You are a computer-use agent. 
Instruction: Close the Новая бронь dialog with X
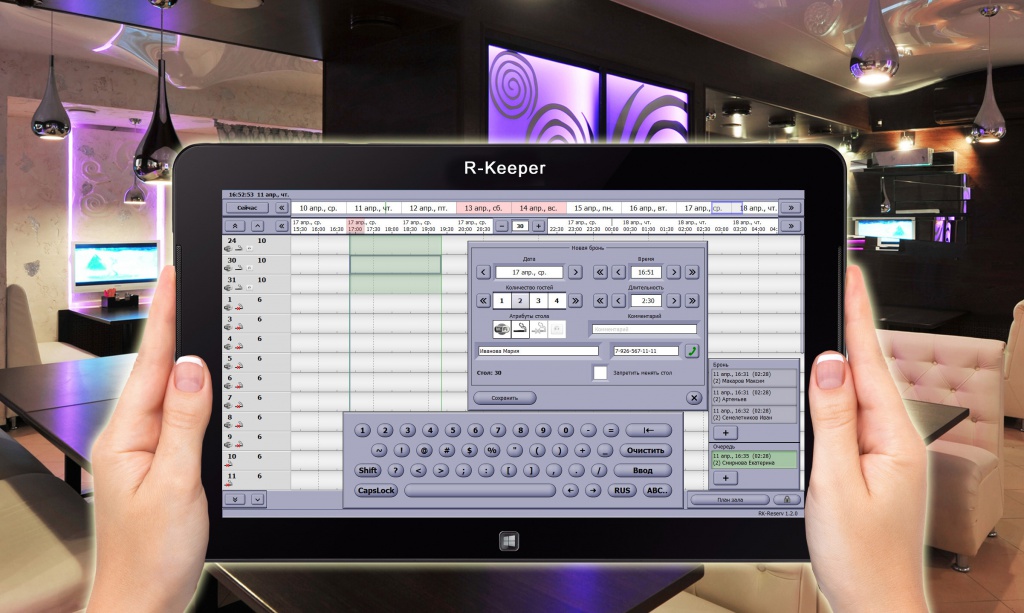point(693,397)
